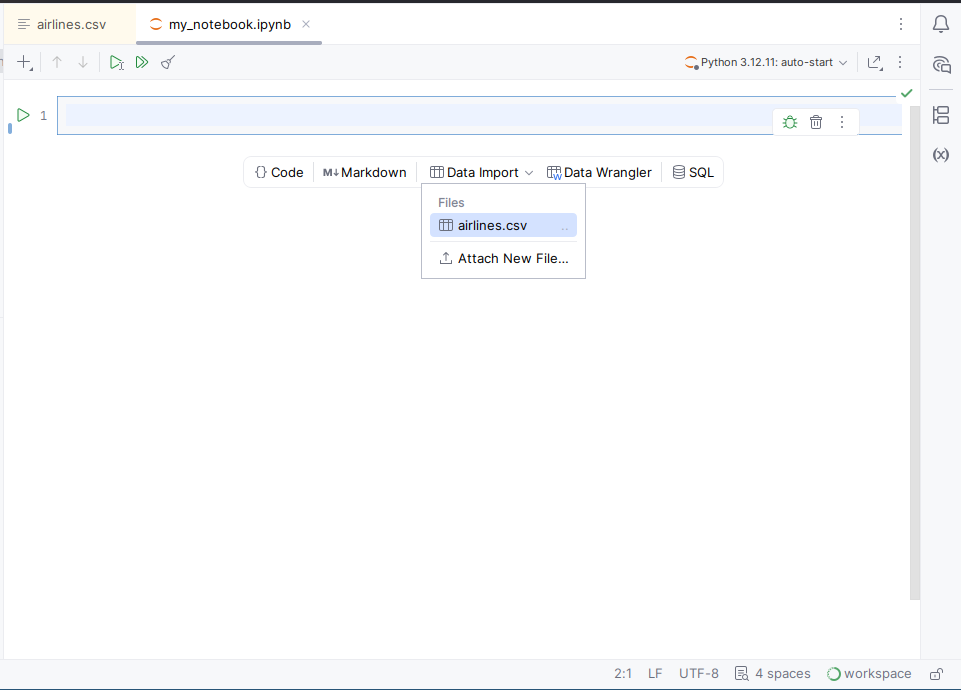Image resolution: width=961 pixels, height=690 pixels.
Task: Delete the cell using the trash icon
Action: pyautogui.click(x=816, y=122)
